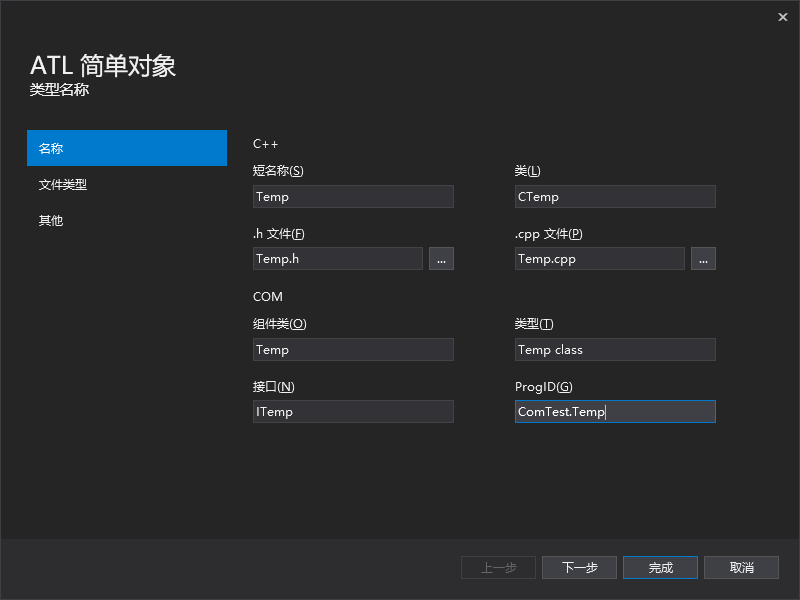Image resolution: width=800 pixels, height=600 pixels.
Task: Select the 名称 page in the sidebar
Action: click(x=127, y=147)
